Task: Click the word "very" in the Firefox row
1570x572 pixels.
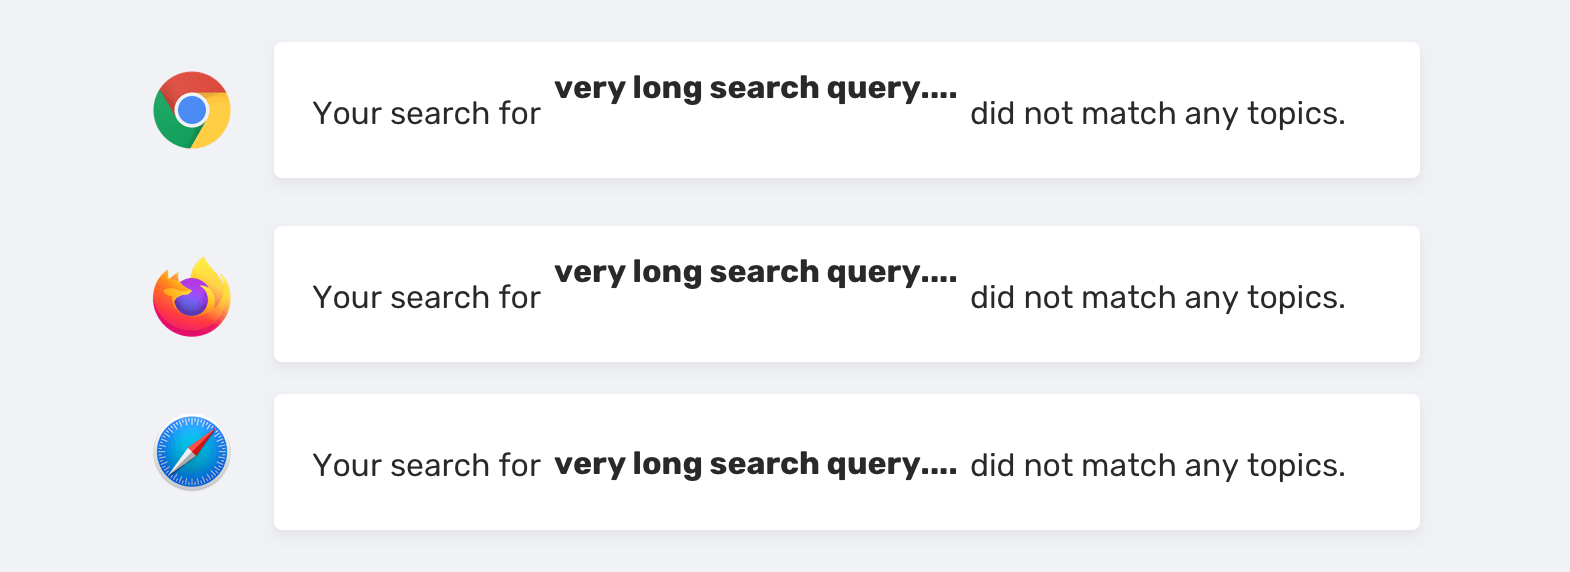Action: click(x=589, y=272)
